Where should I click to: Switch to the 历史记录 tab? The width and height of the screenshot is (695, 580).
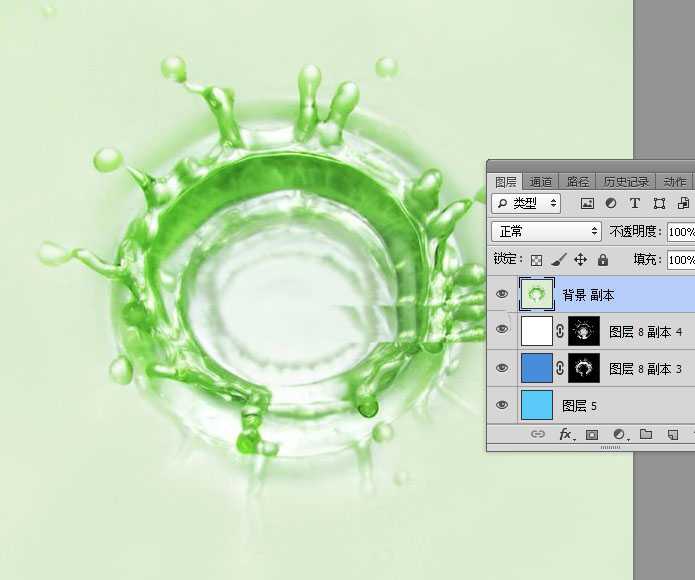[625, 182]
